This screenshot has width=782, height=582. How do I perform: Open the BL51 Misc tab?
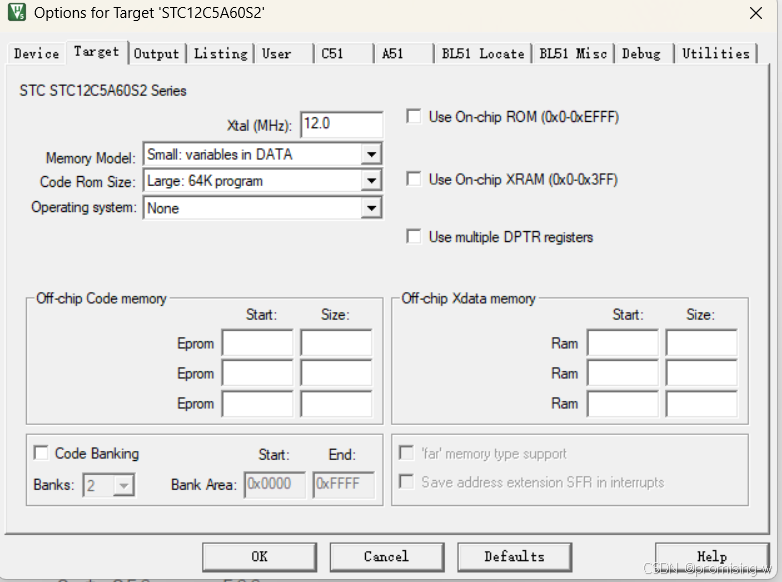[573, 53]
